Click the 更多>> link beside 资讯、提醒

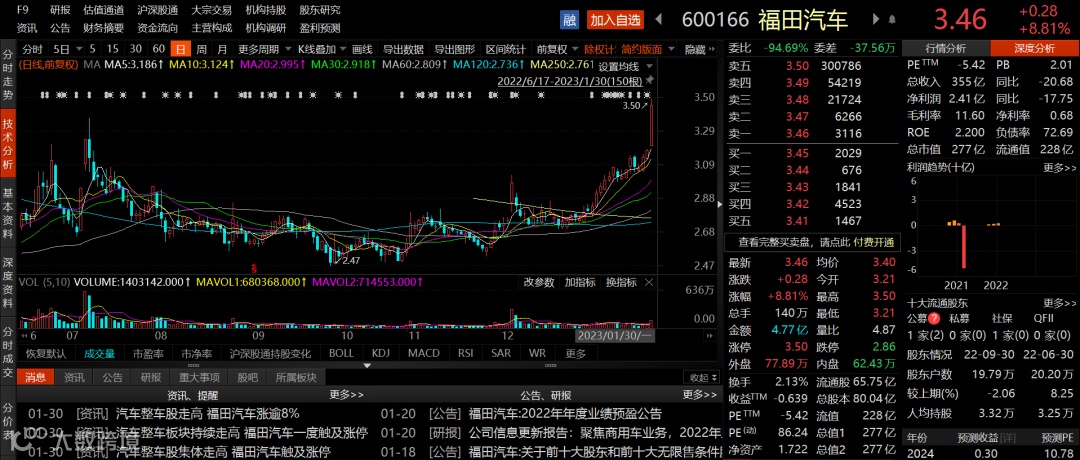pyautogui.click(x=346, y=395)
